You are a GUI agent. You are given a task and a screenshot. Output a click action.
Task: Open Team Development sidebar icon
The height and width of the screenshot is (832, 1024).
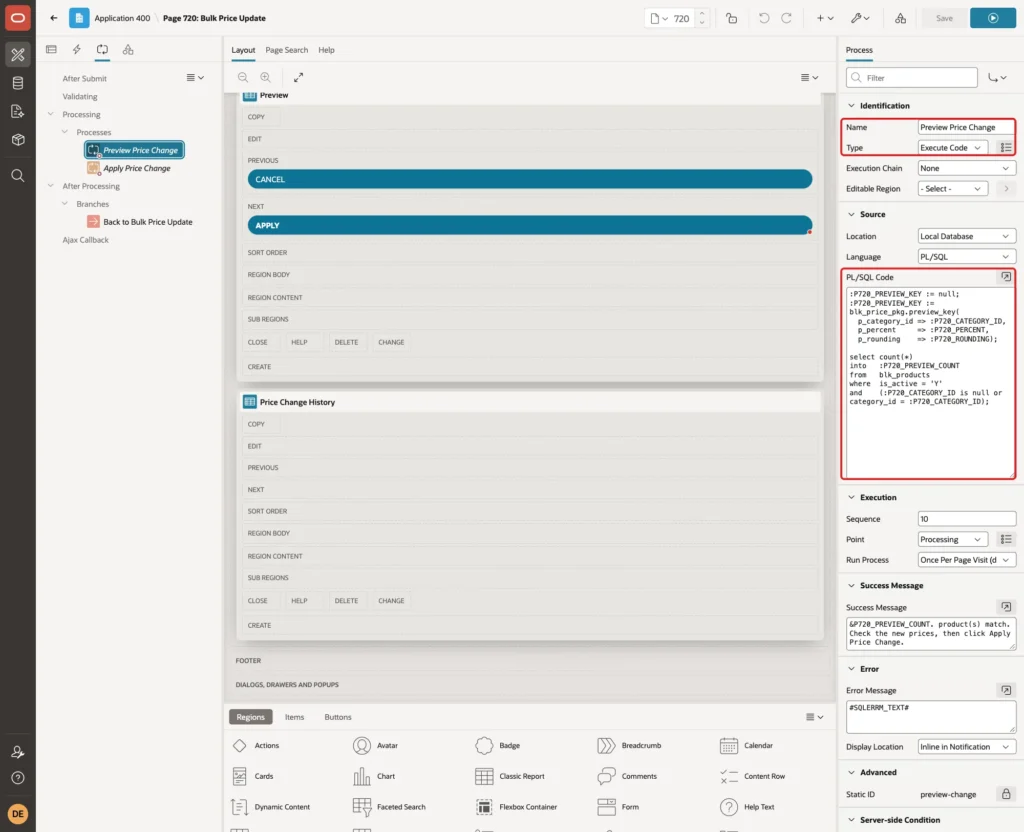pos(18,112)
